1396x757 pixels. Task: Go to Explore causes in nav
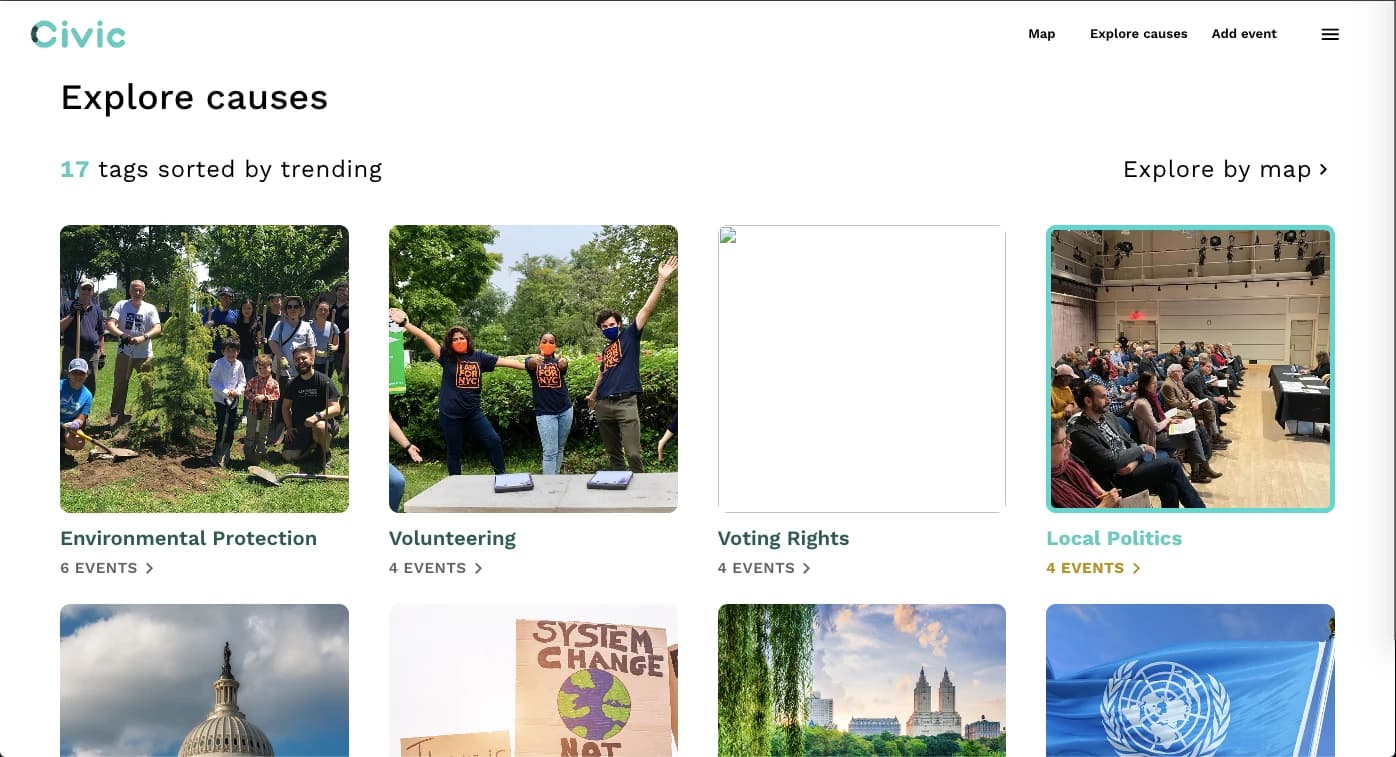[x=1138, y=34]
